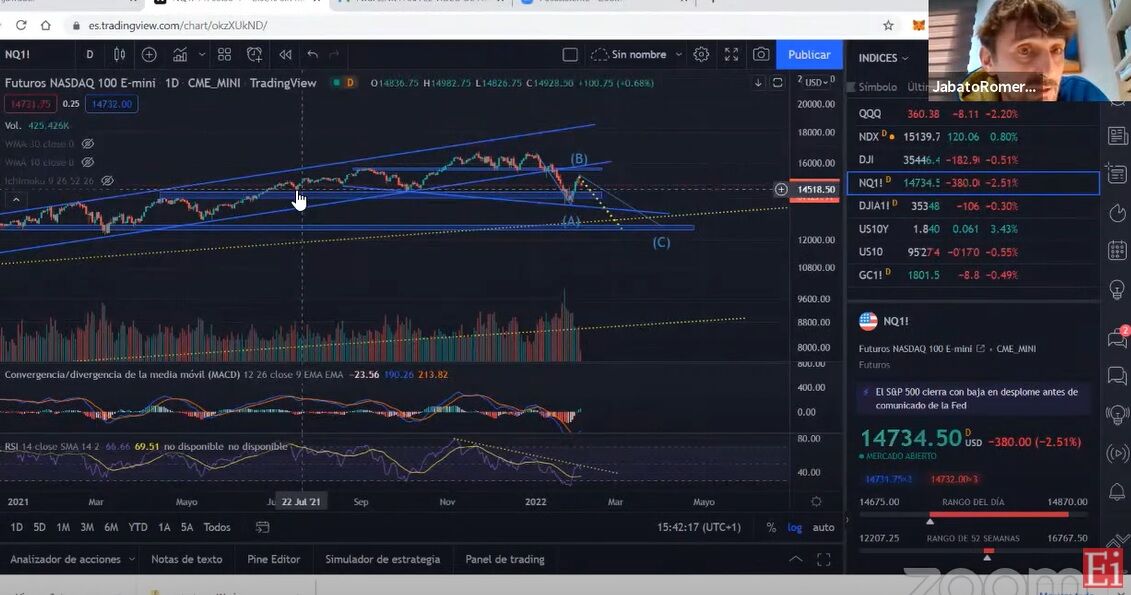Image resolution: width=1131 pixels, height=595 pixels.
Task: Maximize the bottom panel
Action: [824, 559]
